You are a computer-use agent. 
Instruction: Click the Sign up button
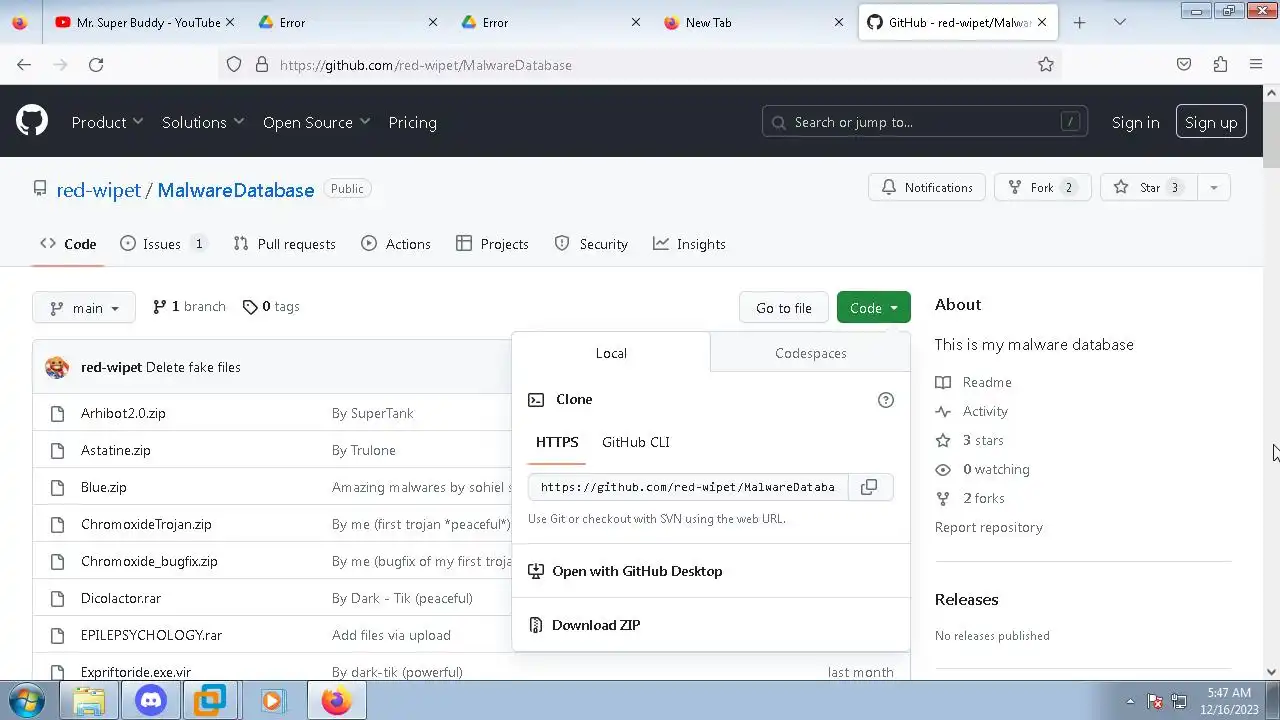tap(1211, 122)
